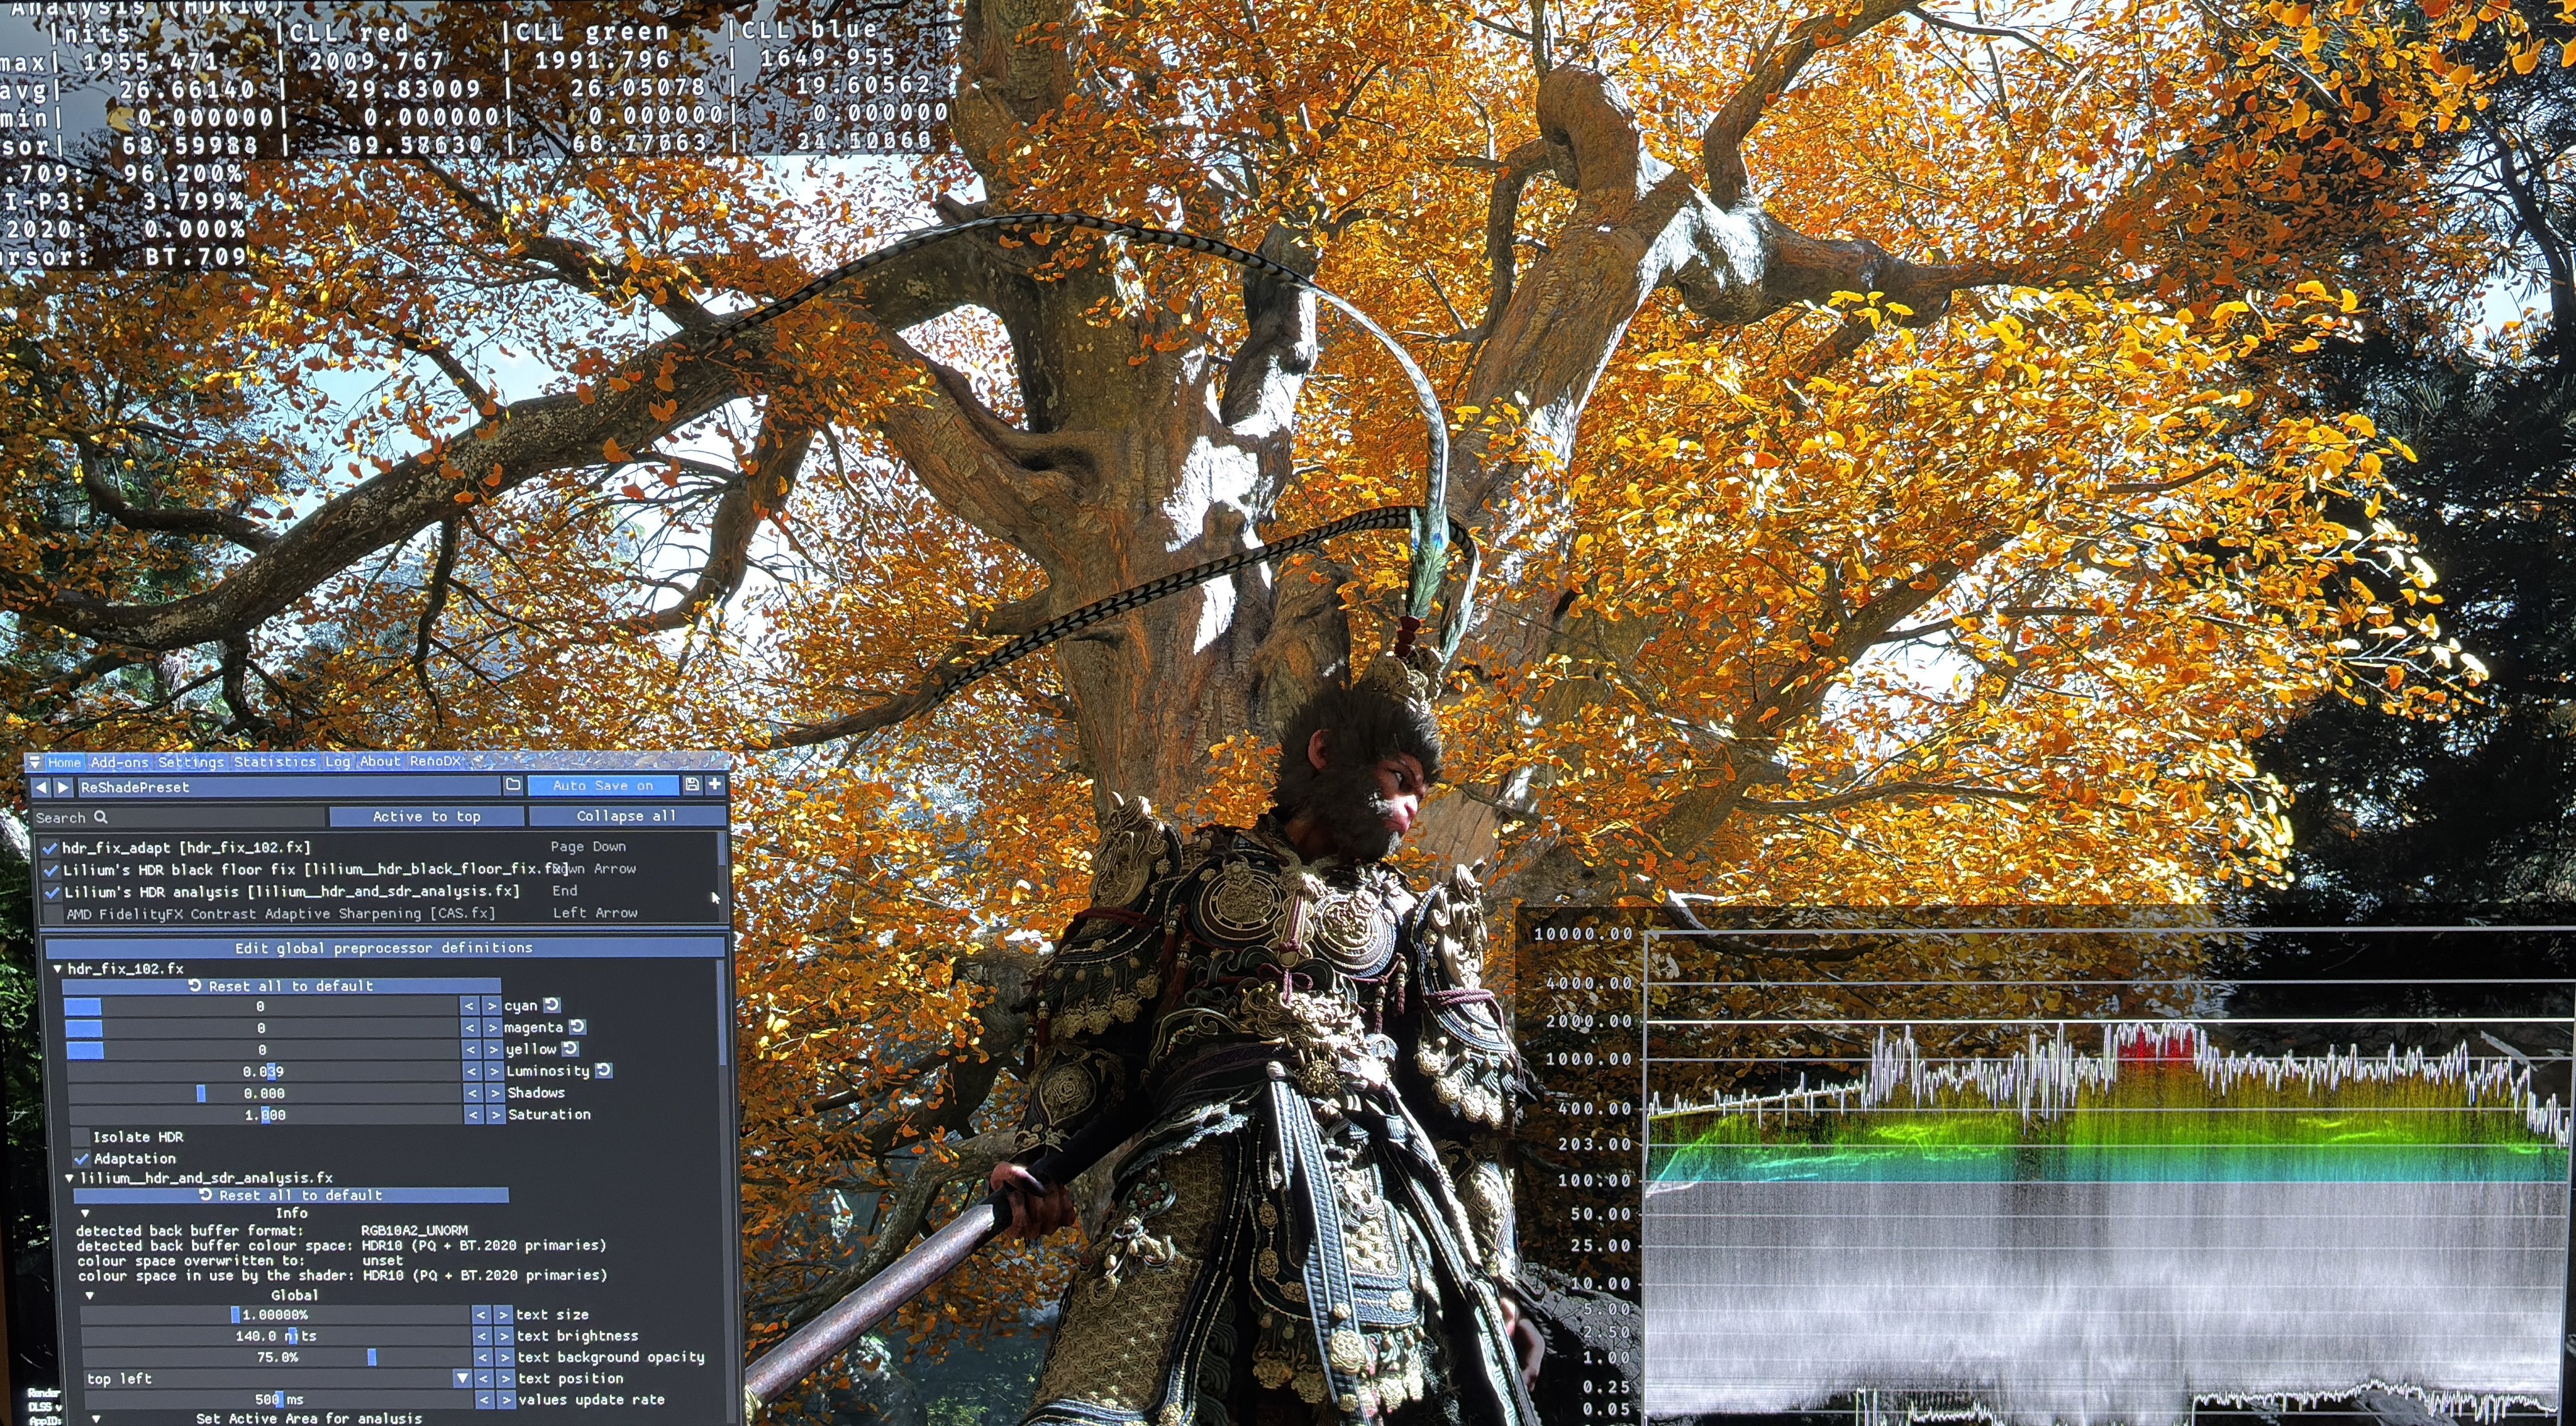2576x1426 pixels.
Task: Increase Saturation with the right arrow
Action: (496, 1115)
